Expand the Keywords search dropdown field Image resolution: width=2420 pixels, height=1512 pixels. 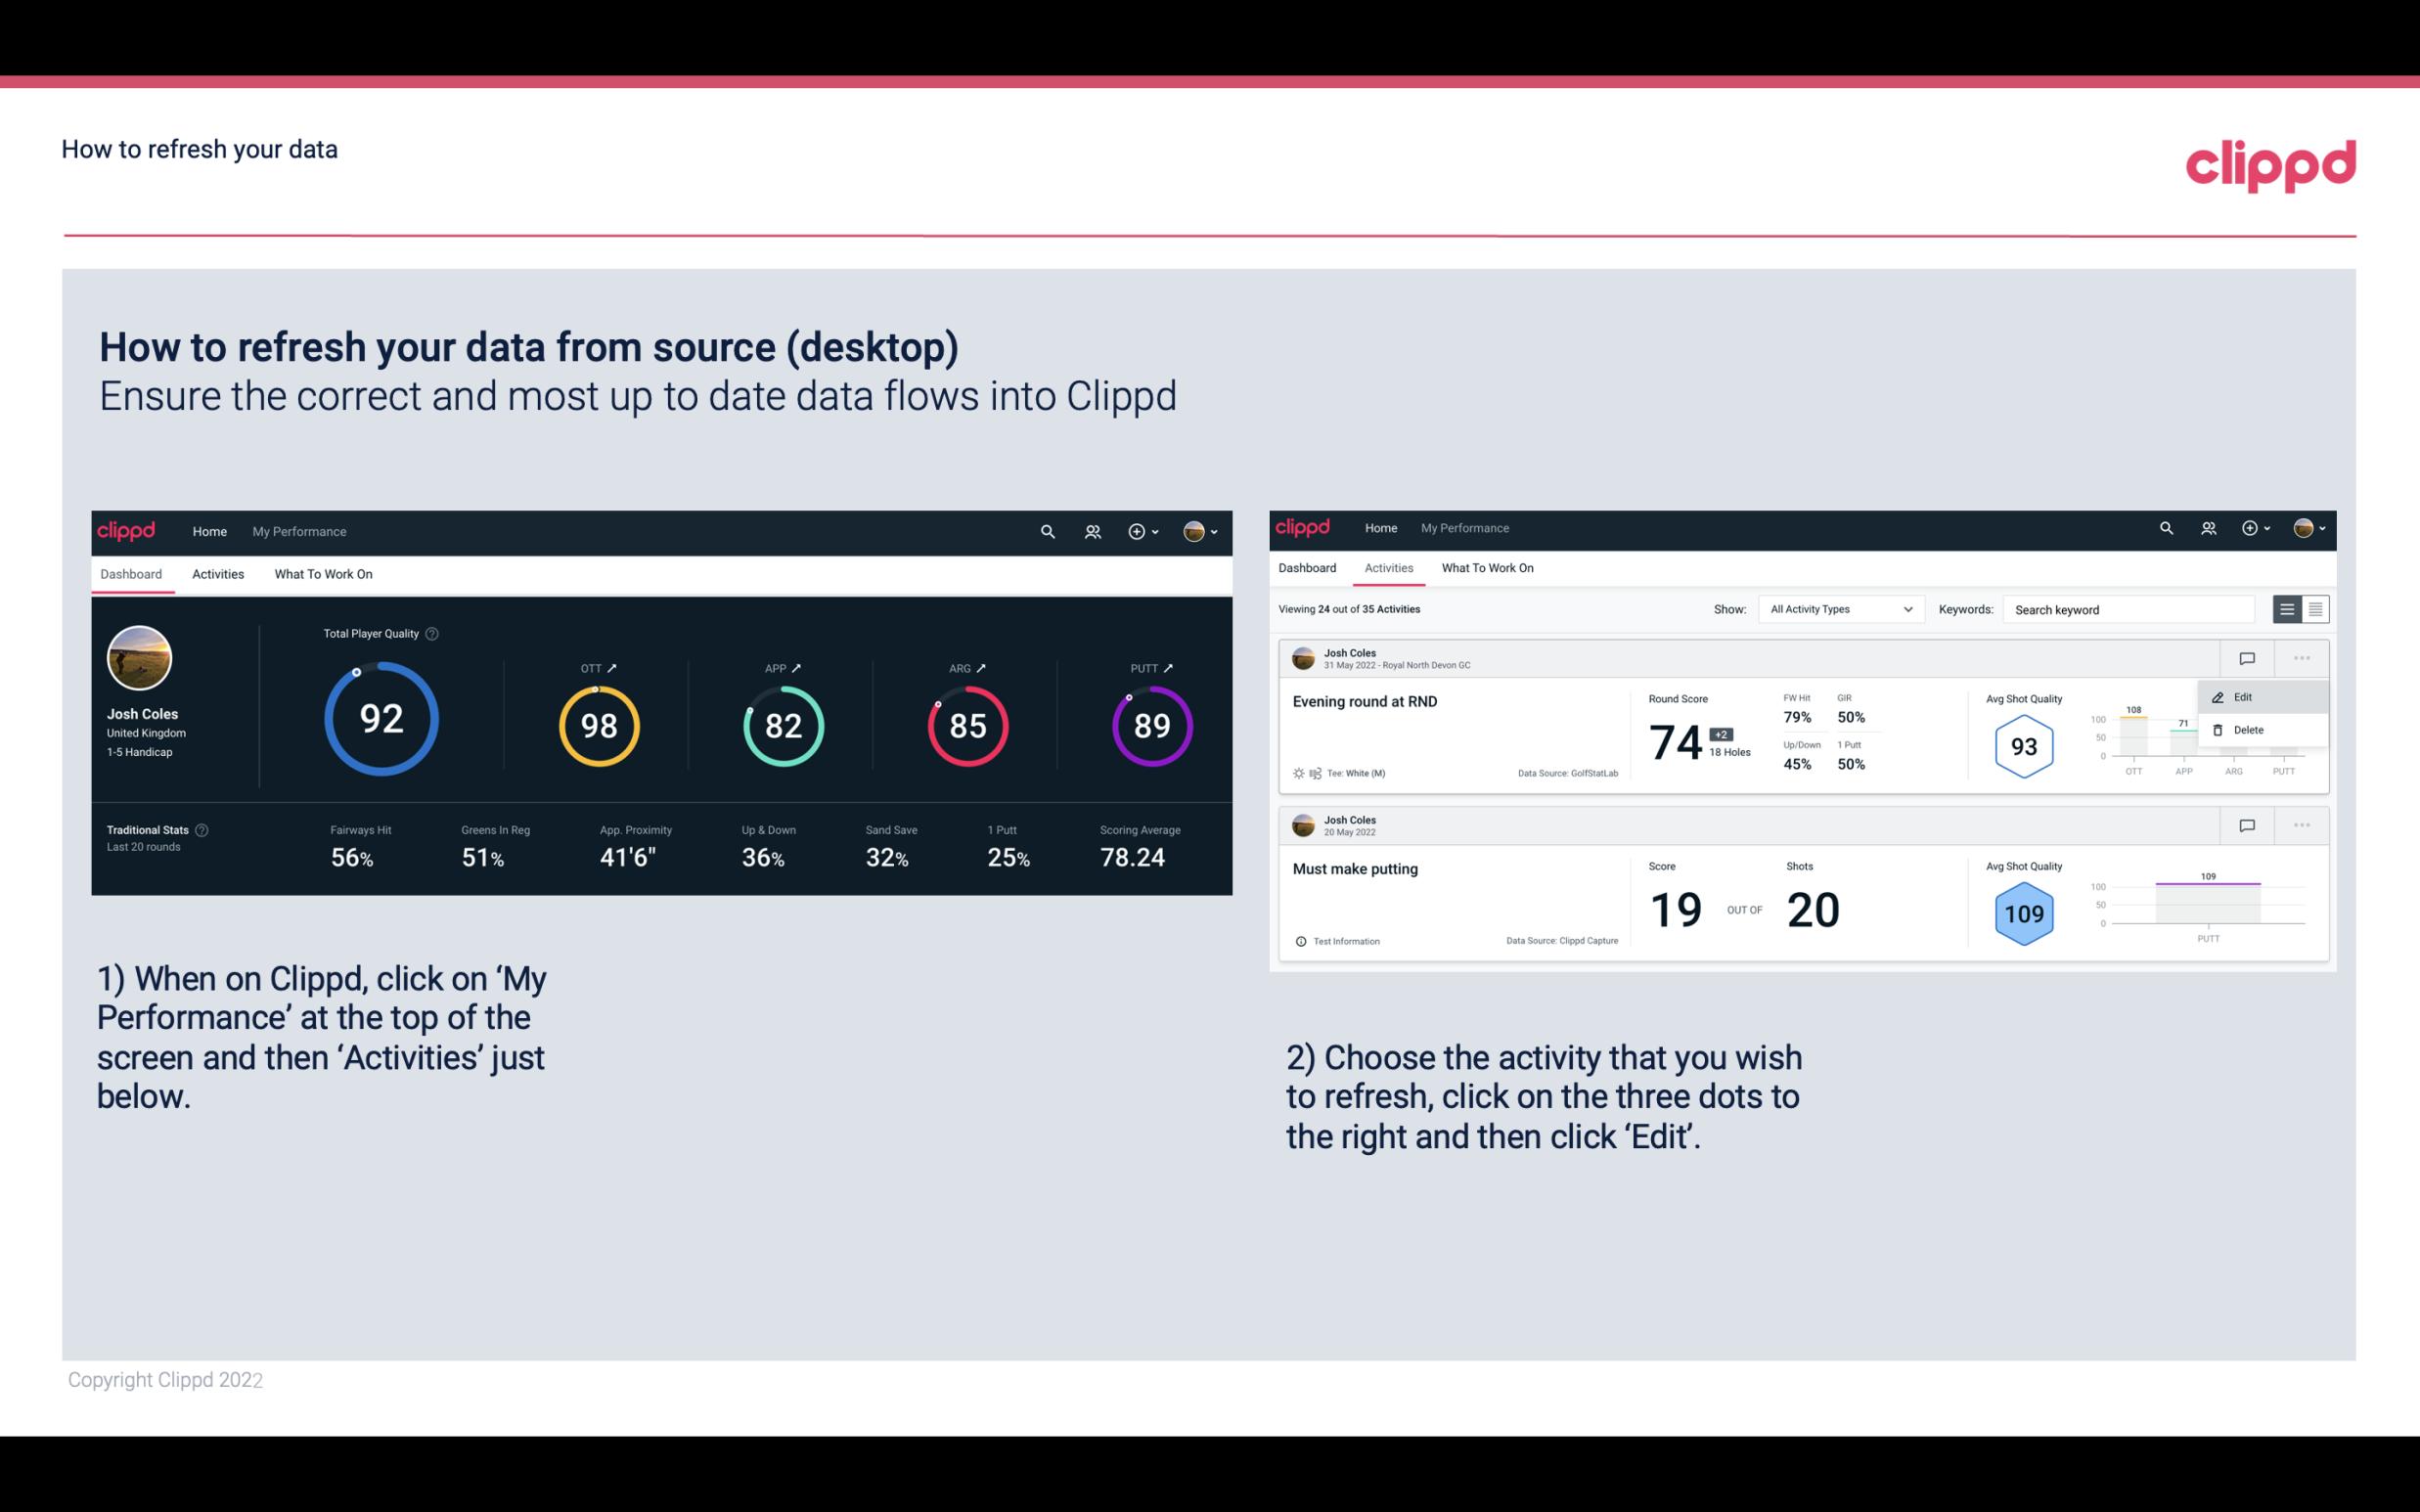pyautogui.click(x=2128, y=608)
